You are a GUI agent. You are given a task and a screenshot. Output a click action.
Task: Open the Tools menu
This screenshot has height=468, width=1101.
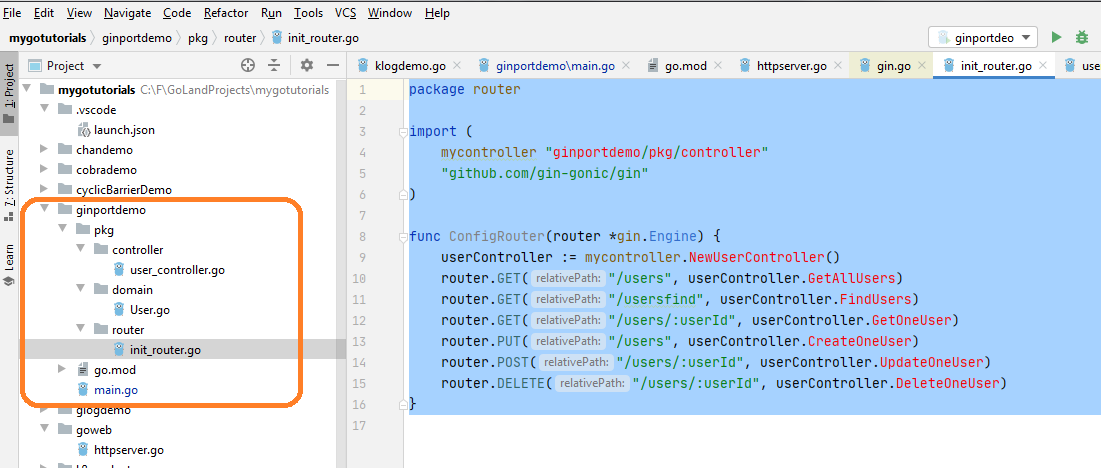click(x=308, y=13)
